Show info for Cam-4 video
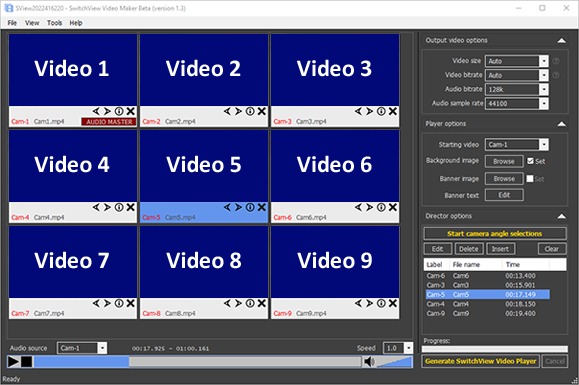Viewport: 579px width, 385px height. (119, 207)
